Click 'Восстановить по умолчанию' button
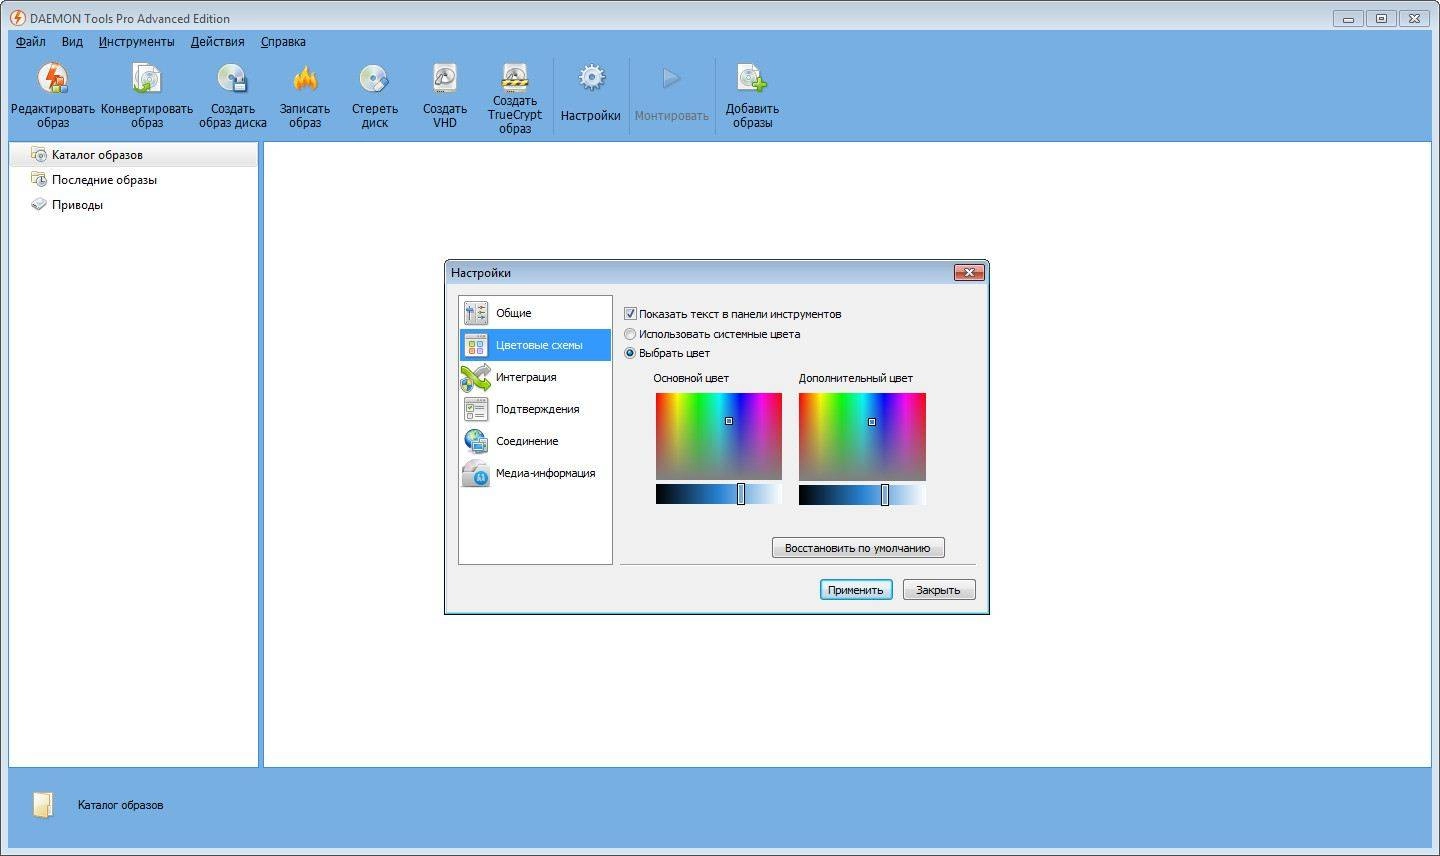The width and height of the screenshot is (1440, 856). (x=858, y=548)
